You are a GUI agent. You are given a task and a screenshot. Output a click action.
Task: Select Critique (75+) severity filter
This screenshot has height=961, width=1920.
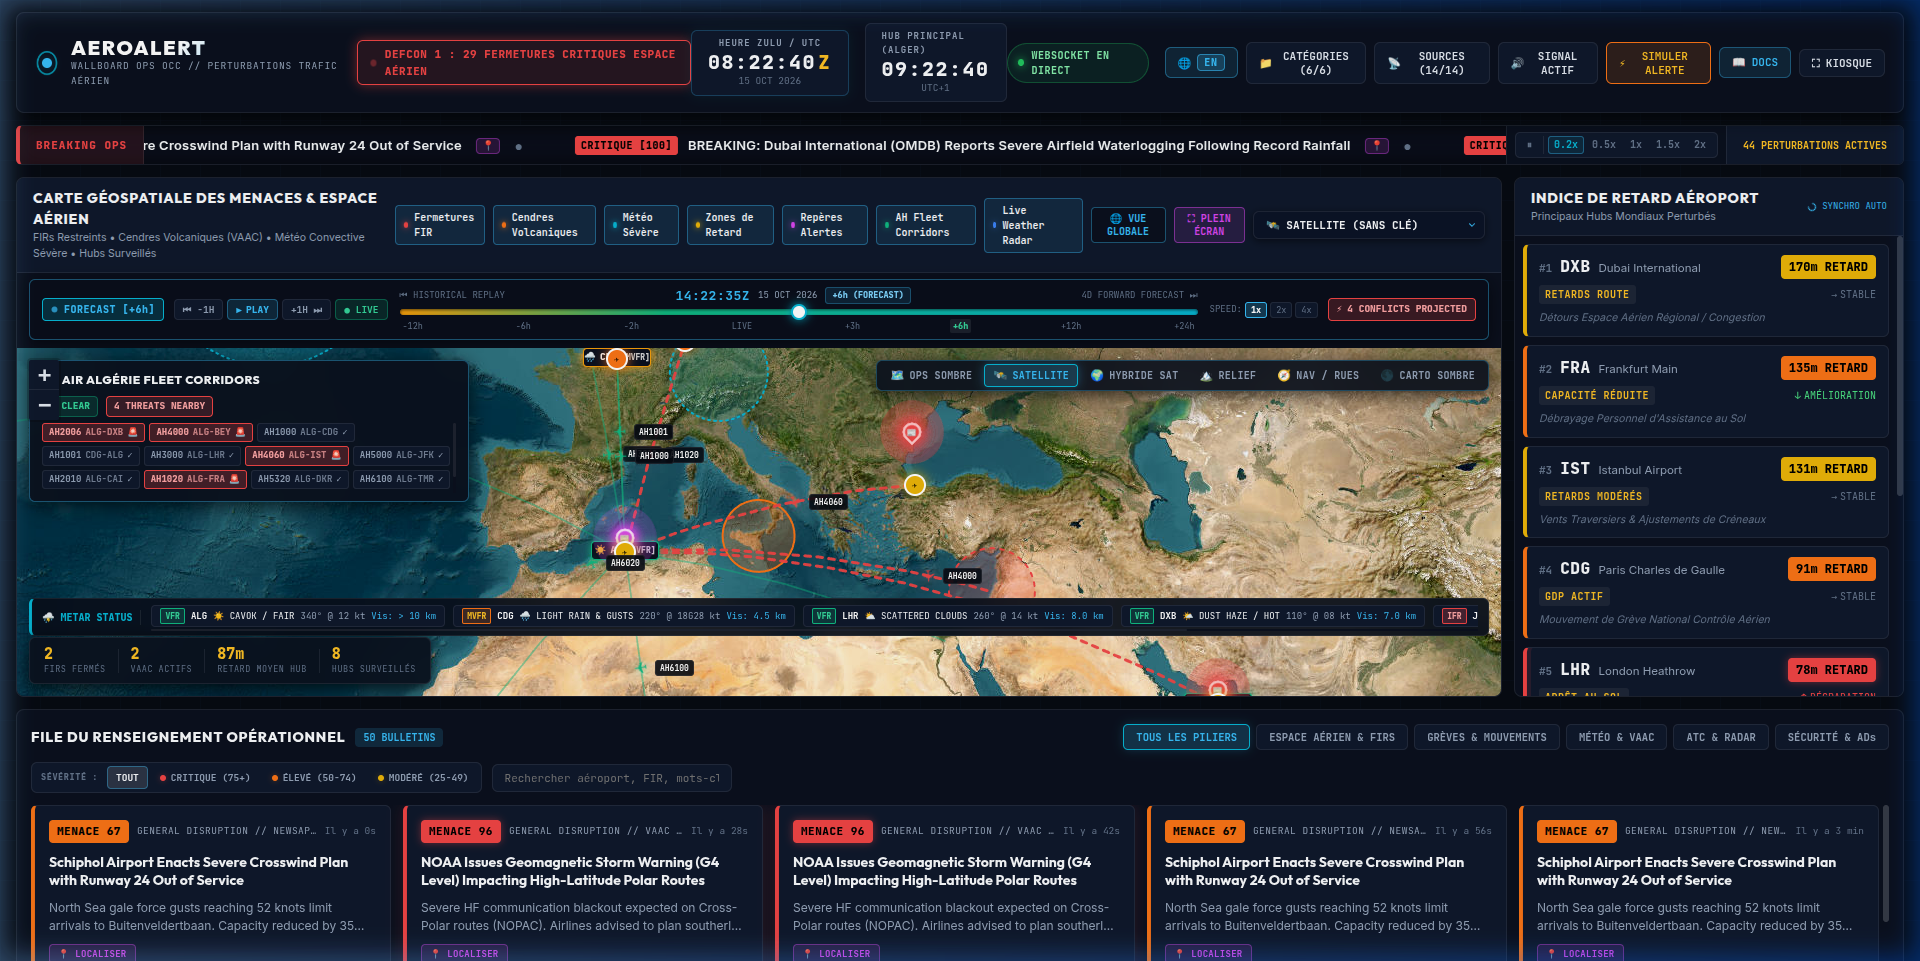(205, 778)
